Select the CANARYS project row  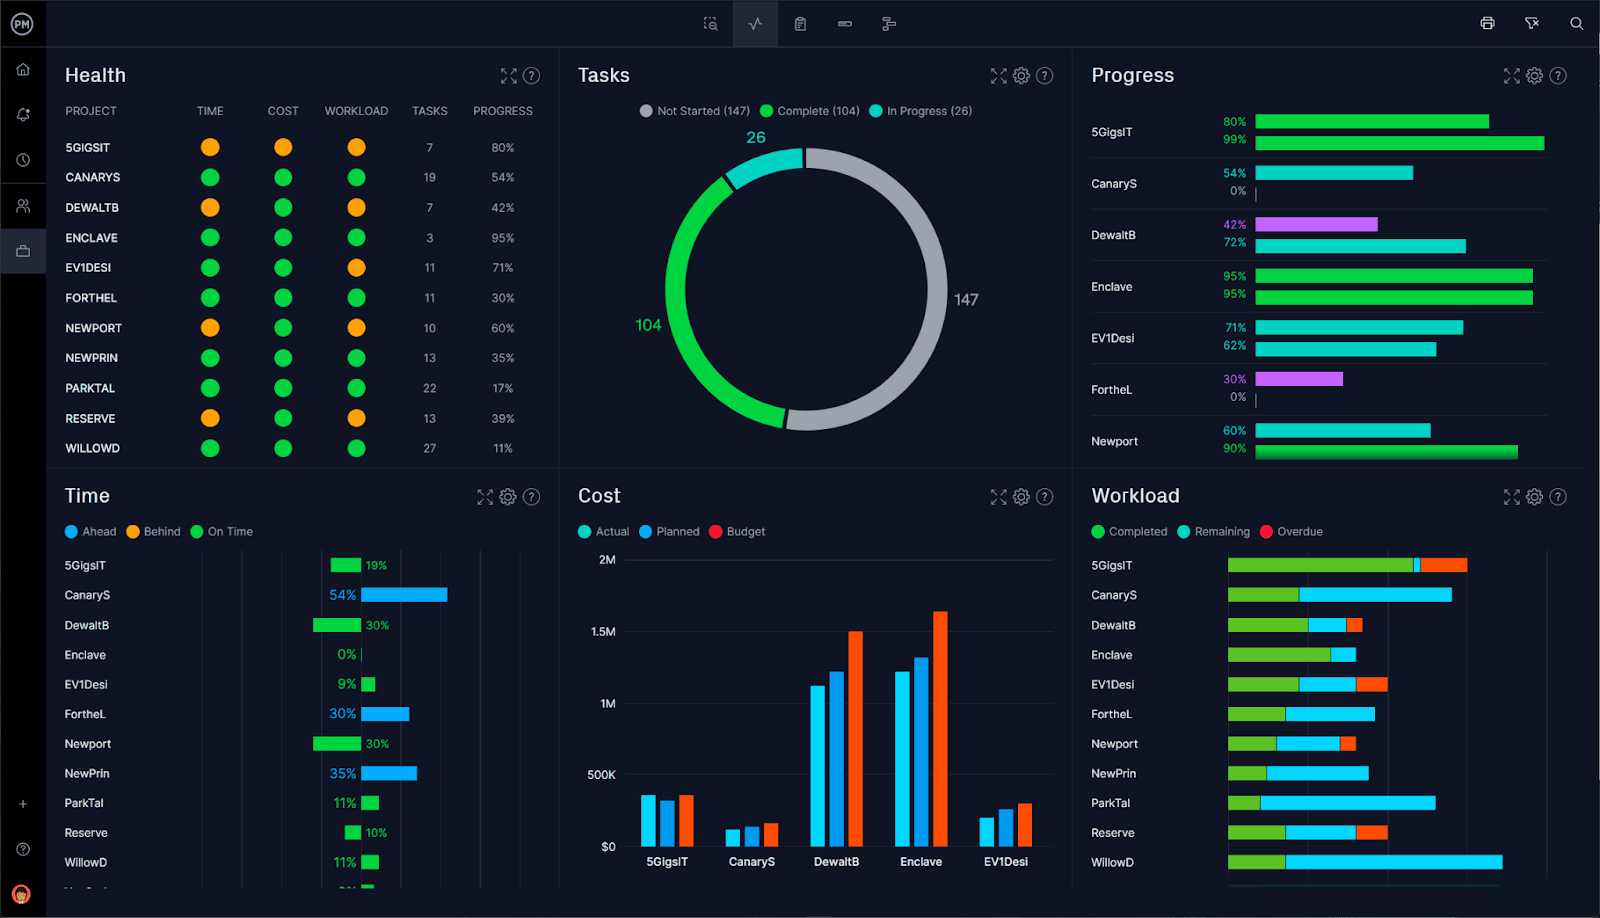[92, 177]
